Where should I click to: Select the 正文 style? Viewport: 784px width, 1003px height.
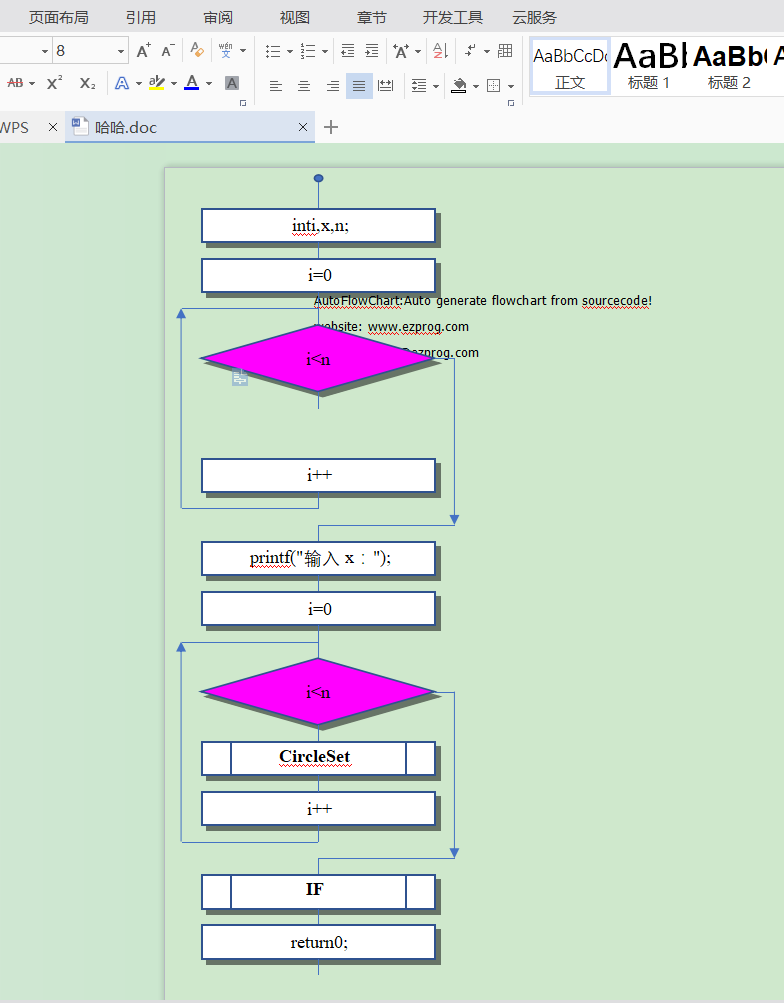coord(570,66)
